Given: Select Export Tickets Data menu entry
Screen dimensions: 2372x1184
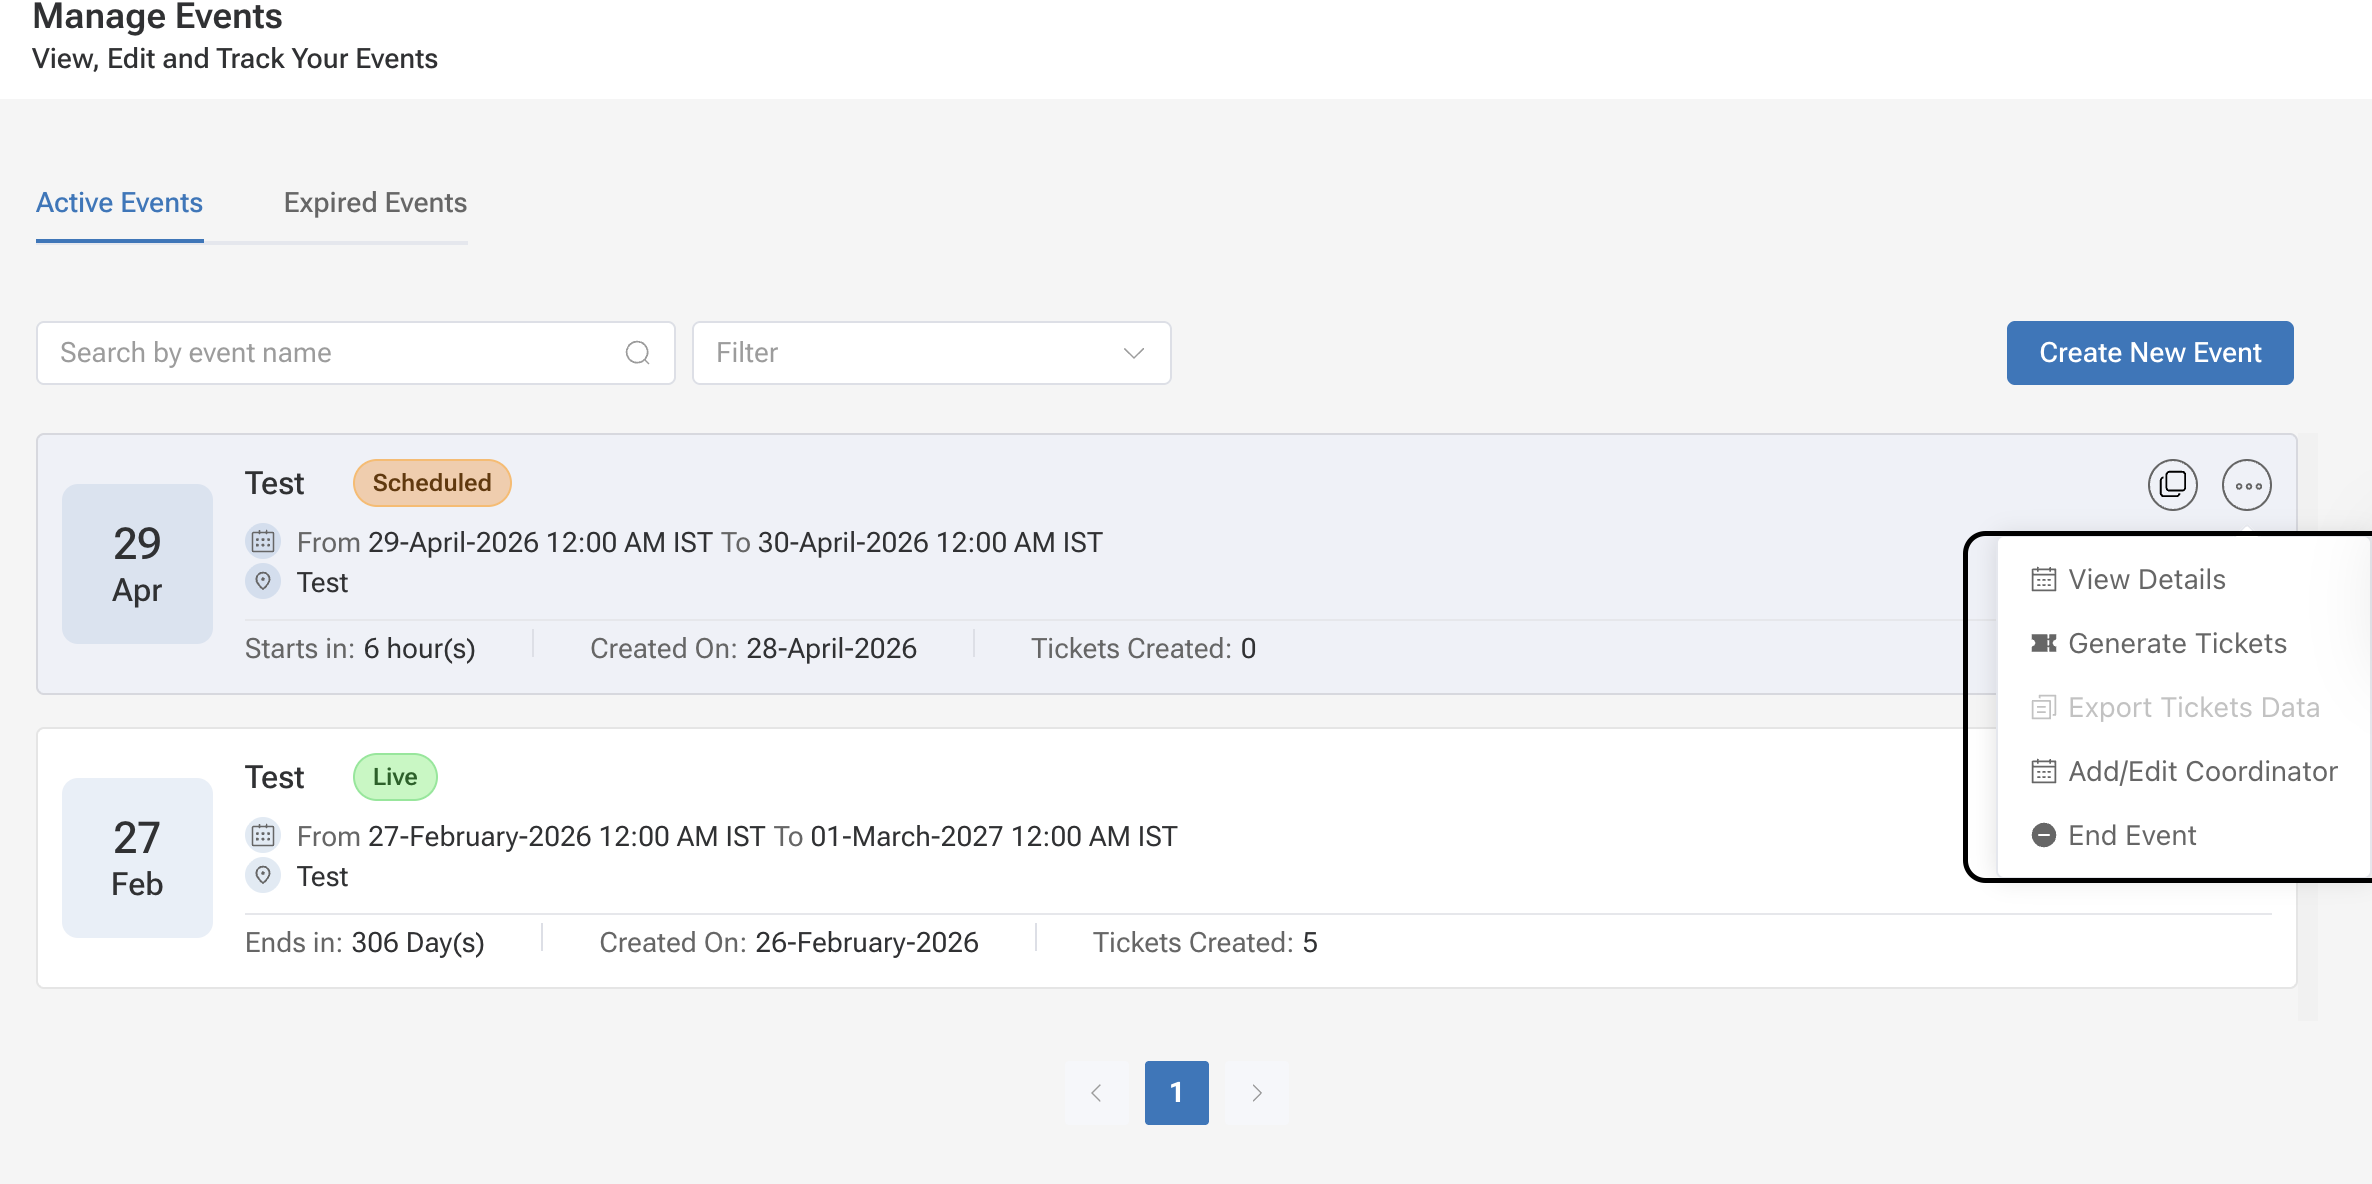Looking at the screenshot, I should [x=2184, y=708].
